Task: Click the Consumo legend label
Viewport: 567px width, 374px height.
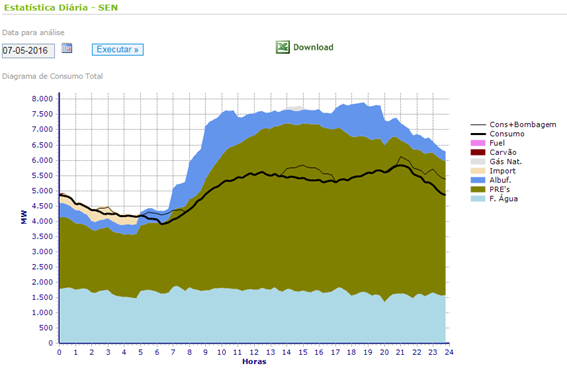Action: (507, 134)
